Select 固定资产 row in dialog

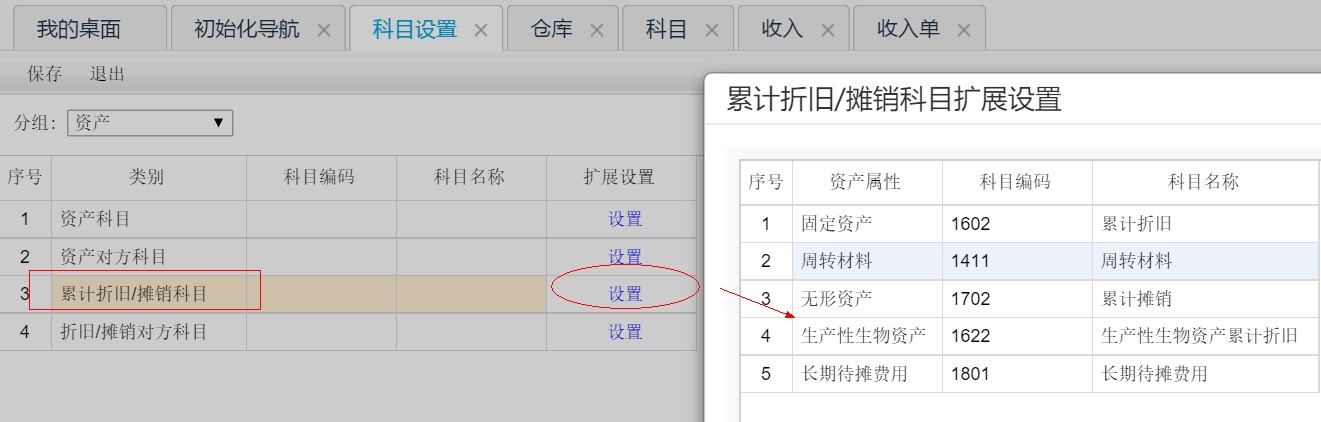(x=1029, y=224)
